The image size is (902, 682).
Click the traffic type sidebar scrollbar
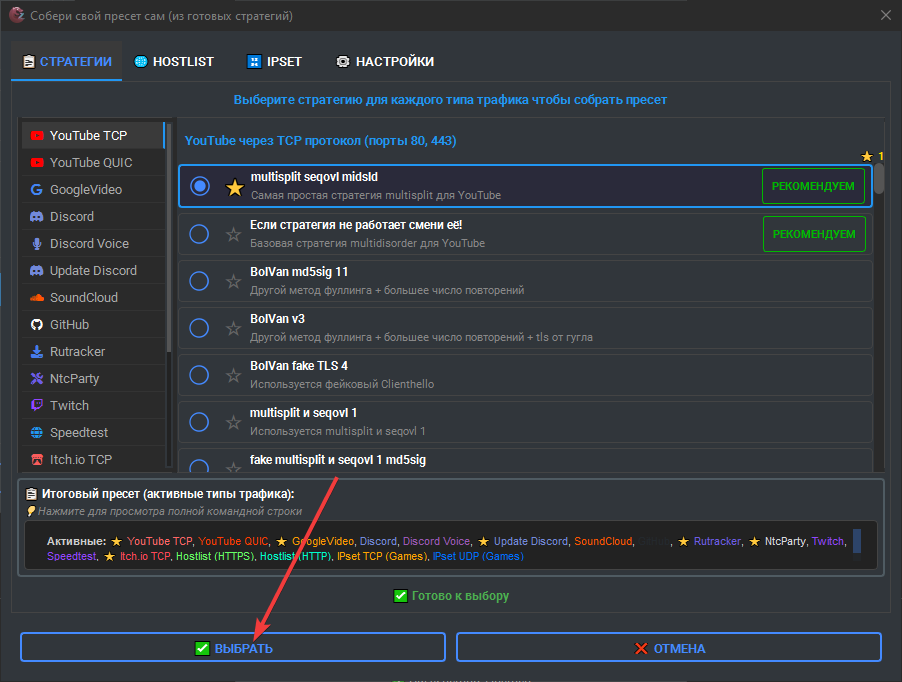click(x=168, y=237)
